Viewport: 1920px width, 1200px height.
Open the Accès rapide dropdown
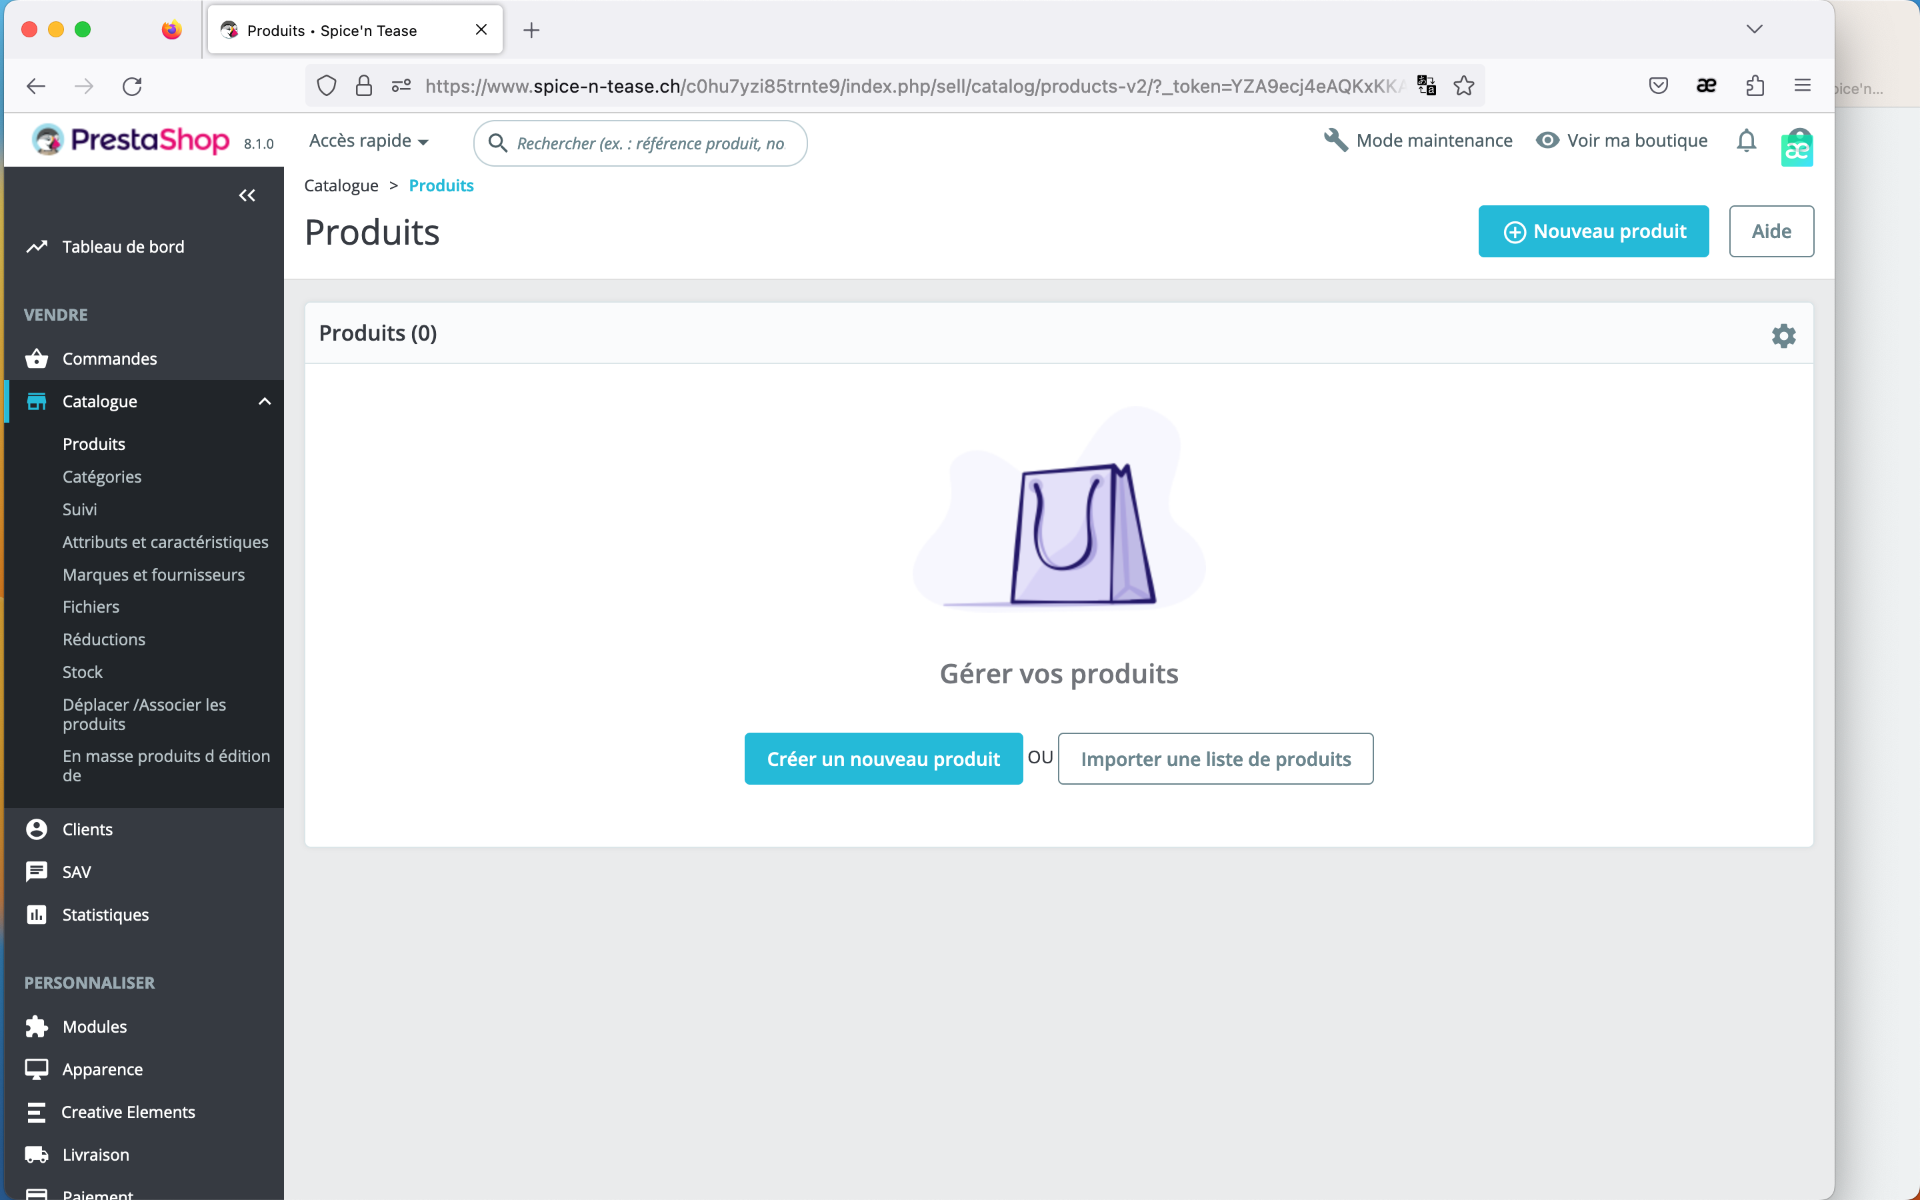click(x=368, y=141)
